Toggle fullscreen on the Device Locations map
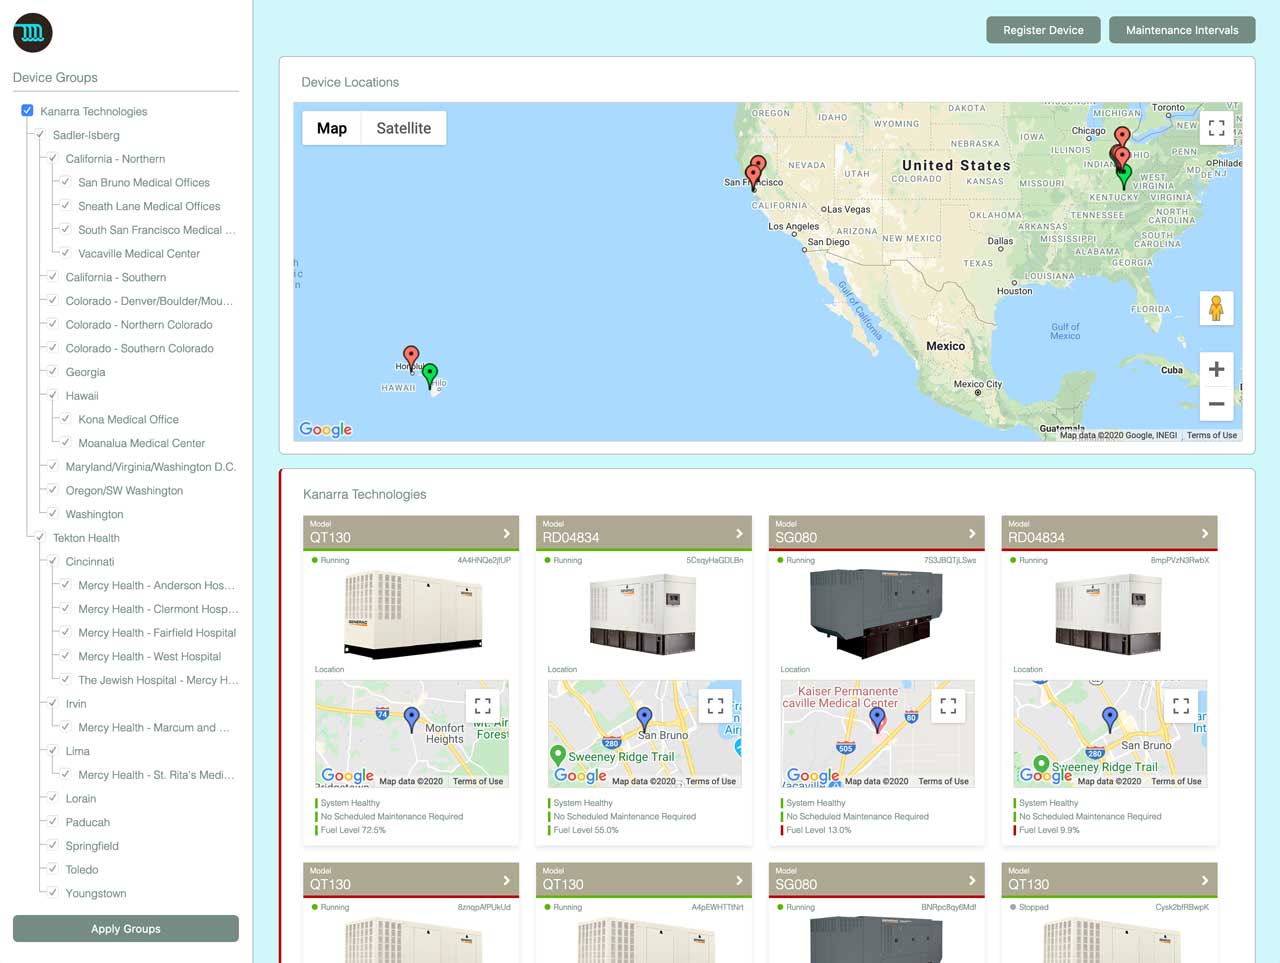 pyautogui.click(x=1216, y=128)
